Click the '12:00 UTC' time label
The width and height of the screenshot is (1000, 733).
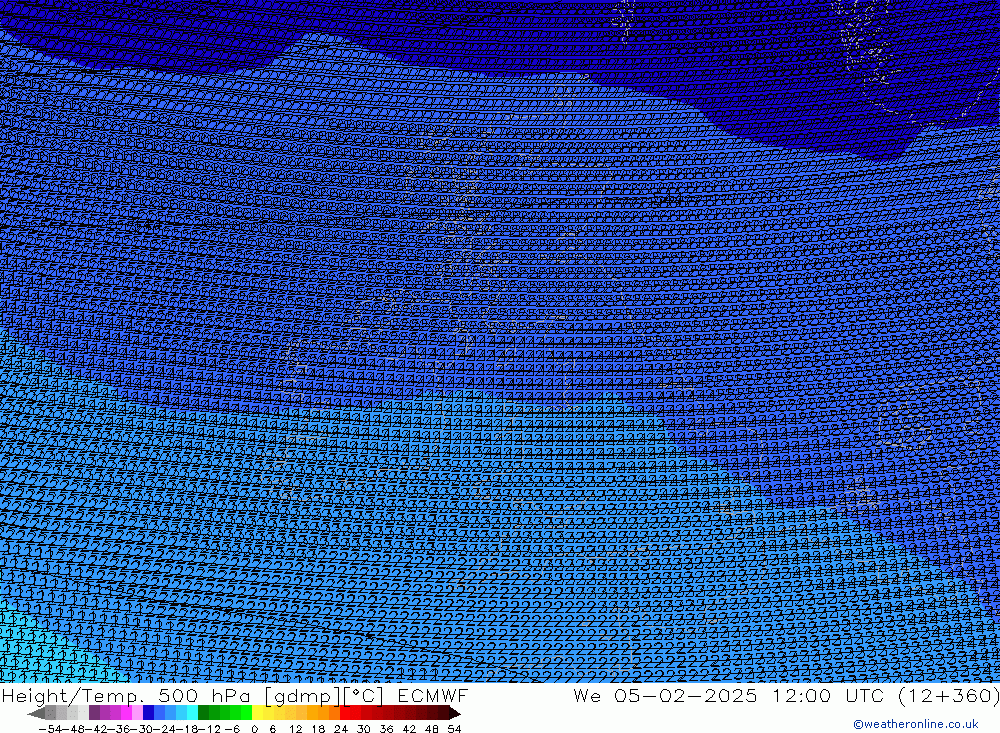tap(828, 695)
